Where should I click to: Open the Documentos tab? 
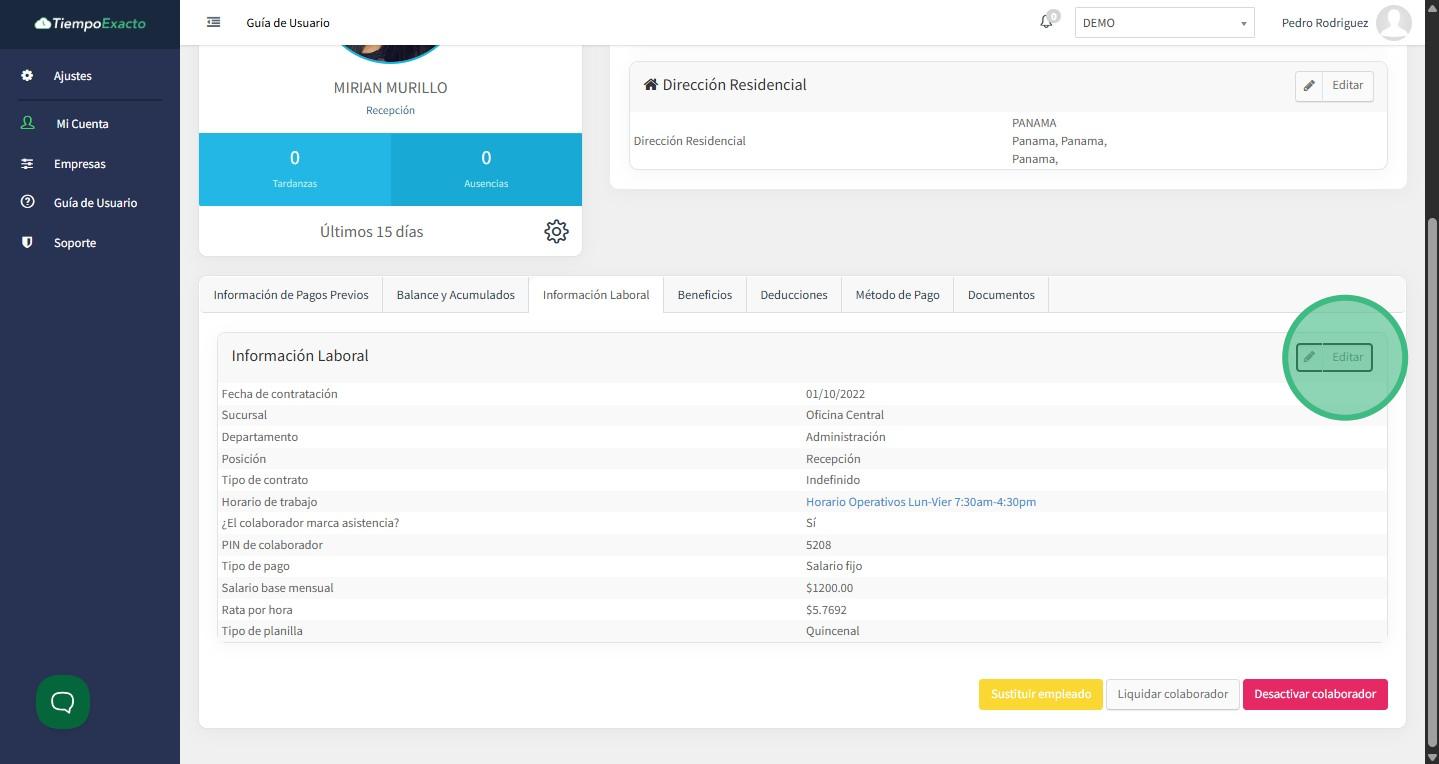pyautogui.click(x=1000, y=295)
